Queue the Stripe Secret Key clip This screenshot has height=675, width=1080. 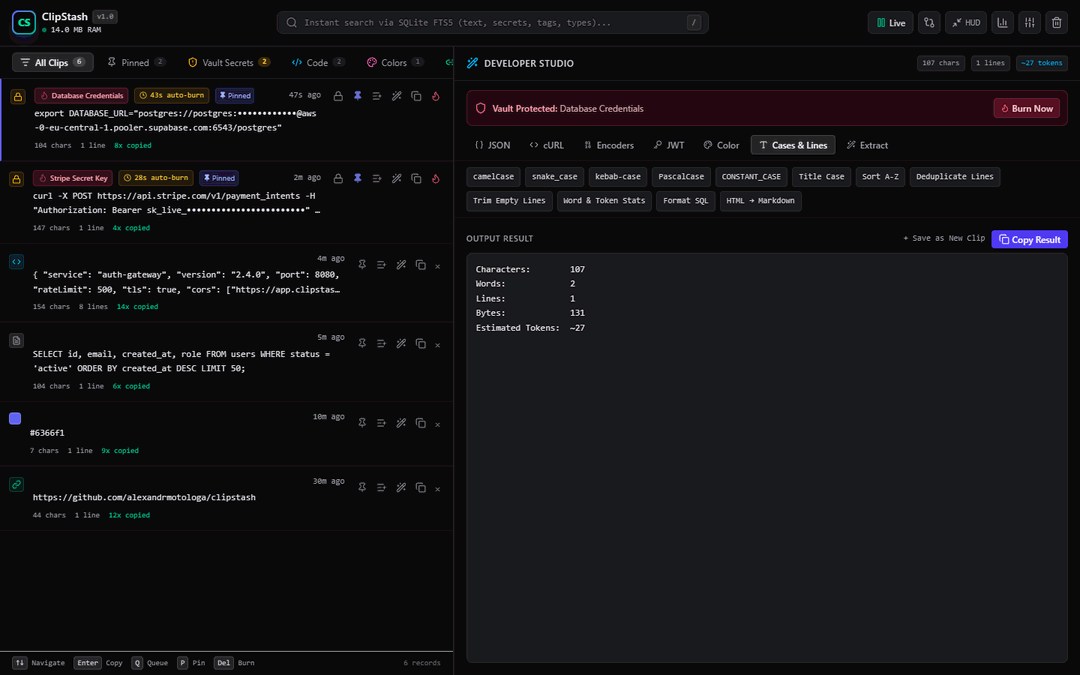[377, 178]
